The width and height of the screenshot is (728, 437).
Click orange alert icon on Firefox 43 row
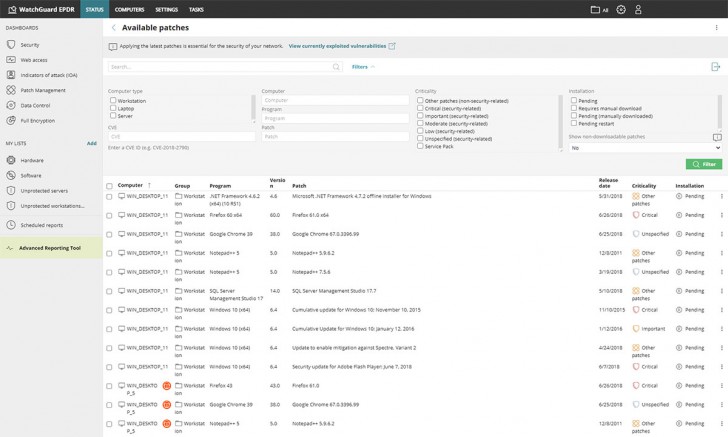click(167, 385)
